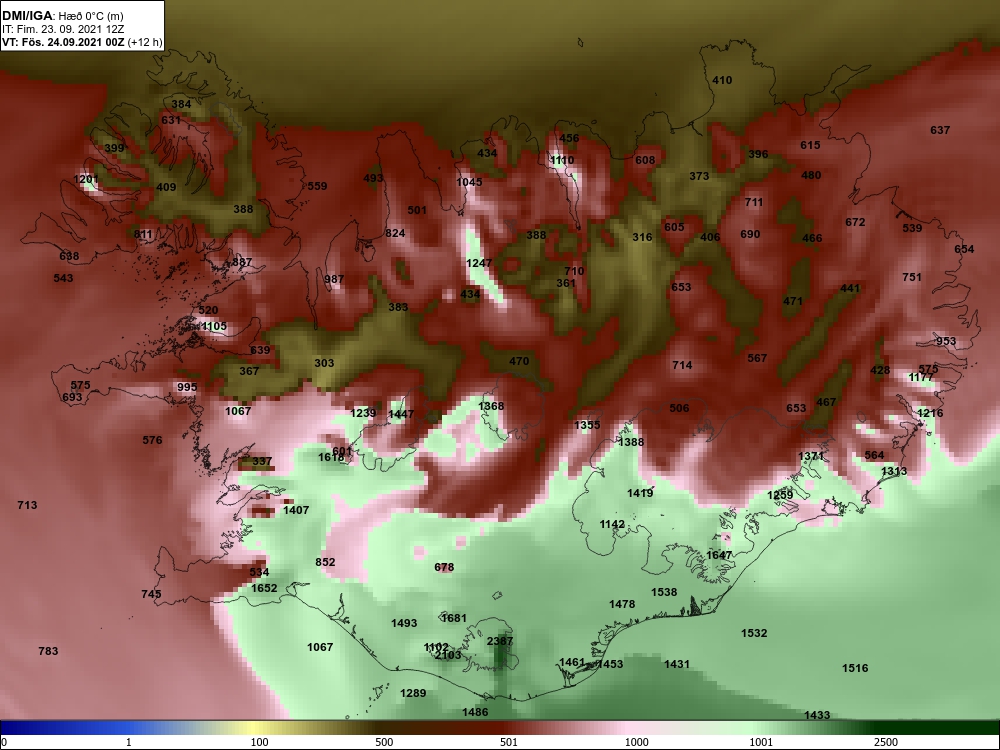Select the 1388 value
The image size is (1000, 750).
tap(631, 442)
